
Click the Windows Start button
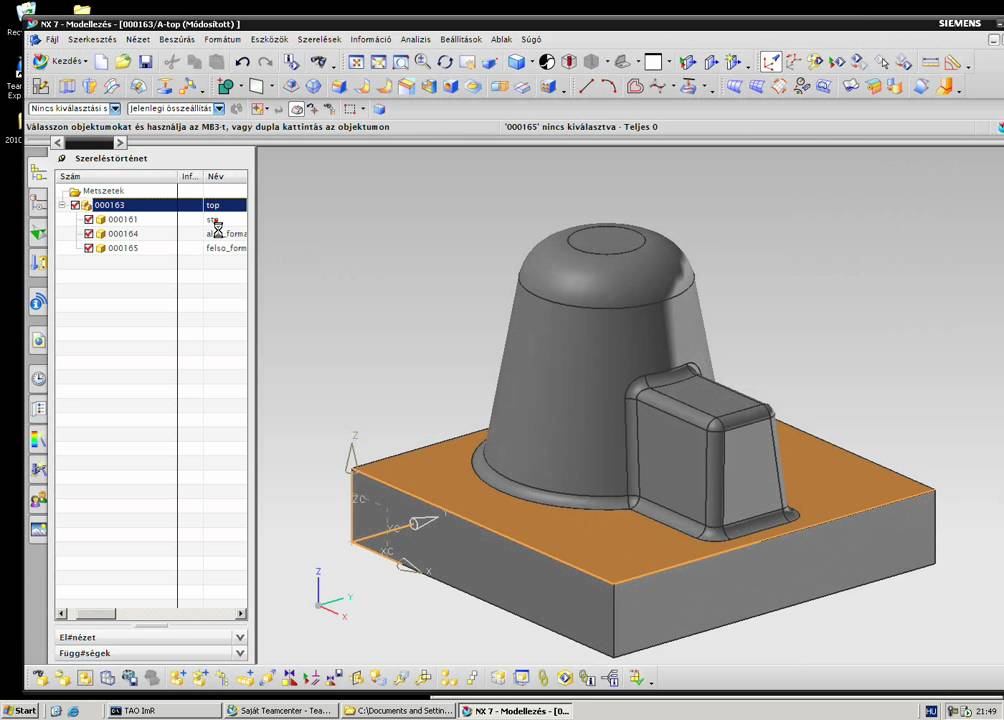click(20, 710)
